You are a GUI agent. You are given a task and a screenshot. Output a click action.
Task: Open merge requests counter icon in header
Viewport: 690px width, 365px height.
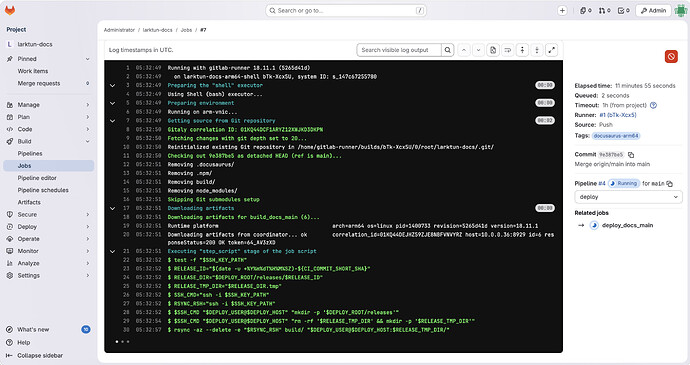604,11
